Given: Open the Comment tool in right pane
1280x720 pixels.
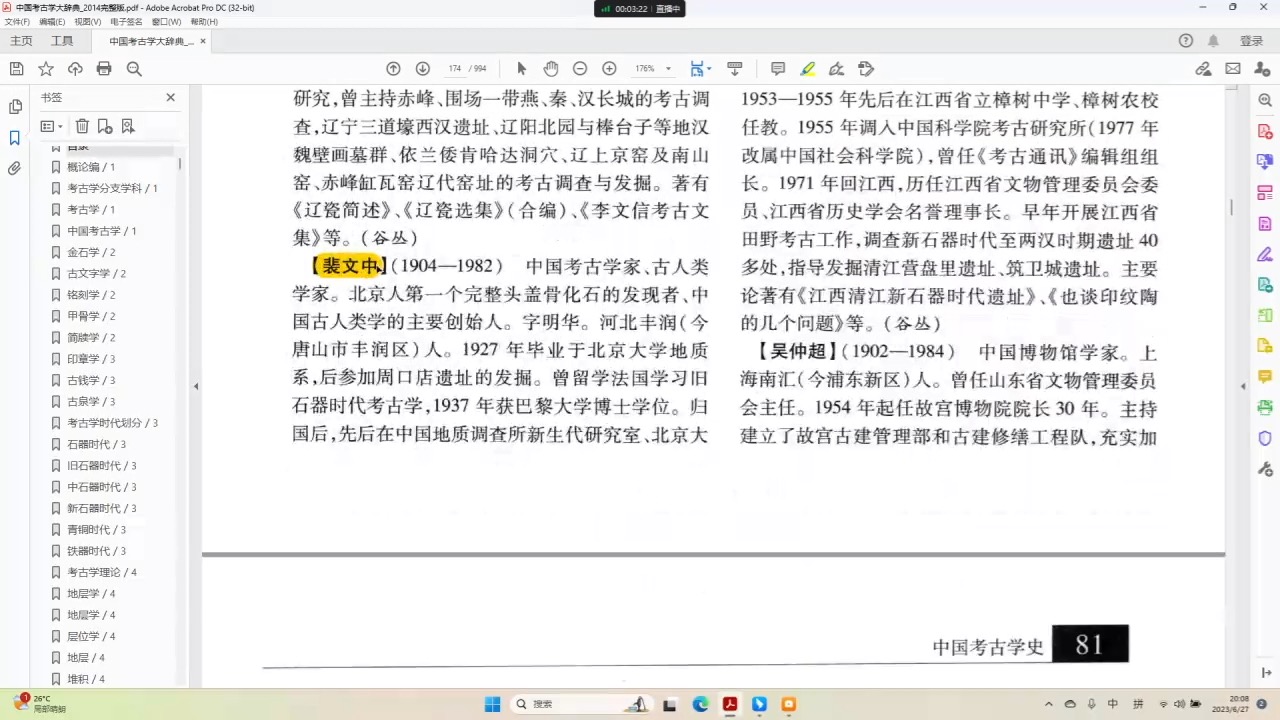Looking at the screenshot, I should pyautogui.click(x=1265, y=377).
